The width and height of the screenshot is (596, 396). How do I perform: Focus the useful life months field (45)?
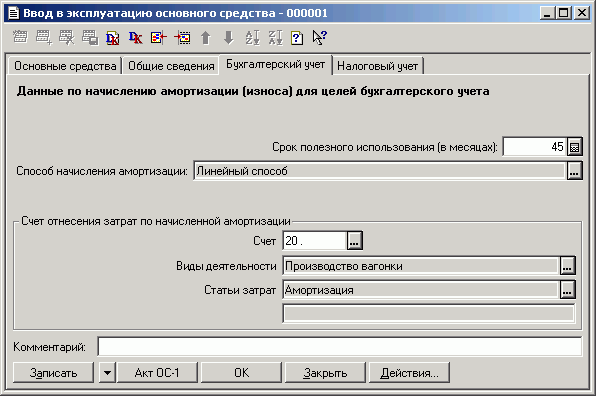(x=535, y=147)
